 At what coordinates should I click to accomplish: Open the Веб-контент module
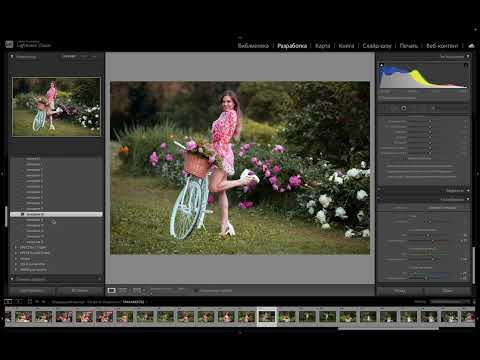(442, 46)
